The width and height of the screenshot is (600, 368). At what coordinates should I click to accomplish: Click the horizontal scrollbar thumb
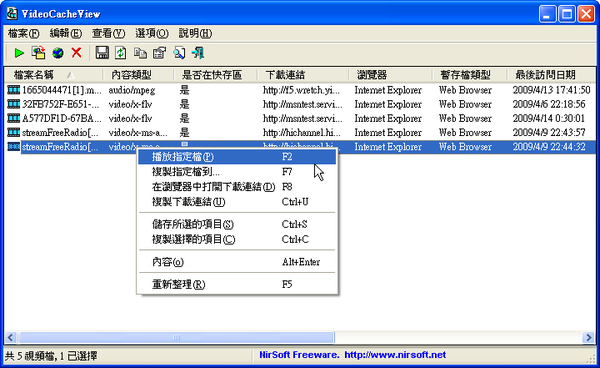pyautogui.click(x=176, y=337)
